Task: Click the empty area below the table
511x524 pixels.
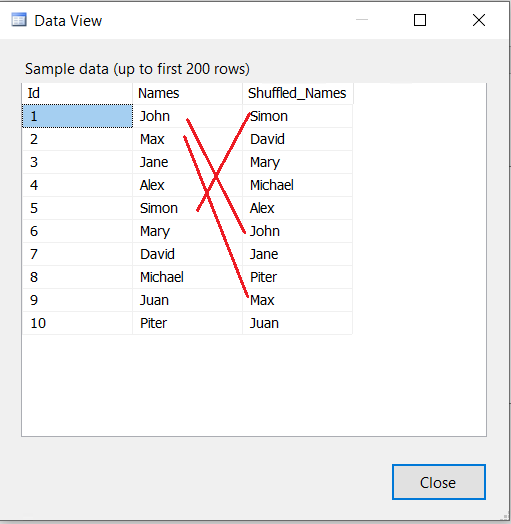Action: click(x=254, y=385)
